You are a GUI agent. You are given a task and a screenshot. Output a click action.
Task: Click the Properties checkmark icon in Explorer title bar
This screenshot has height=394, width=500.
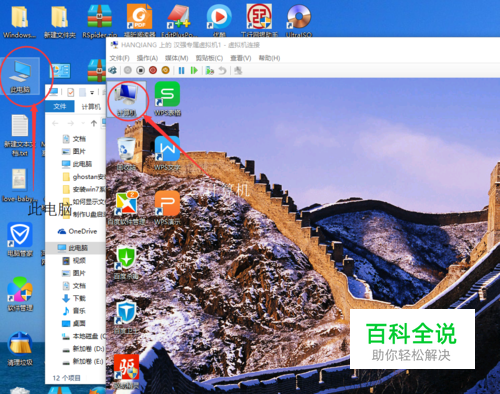pyautogui.click(x=70, y=92)
